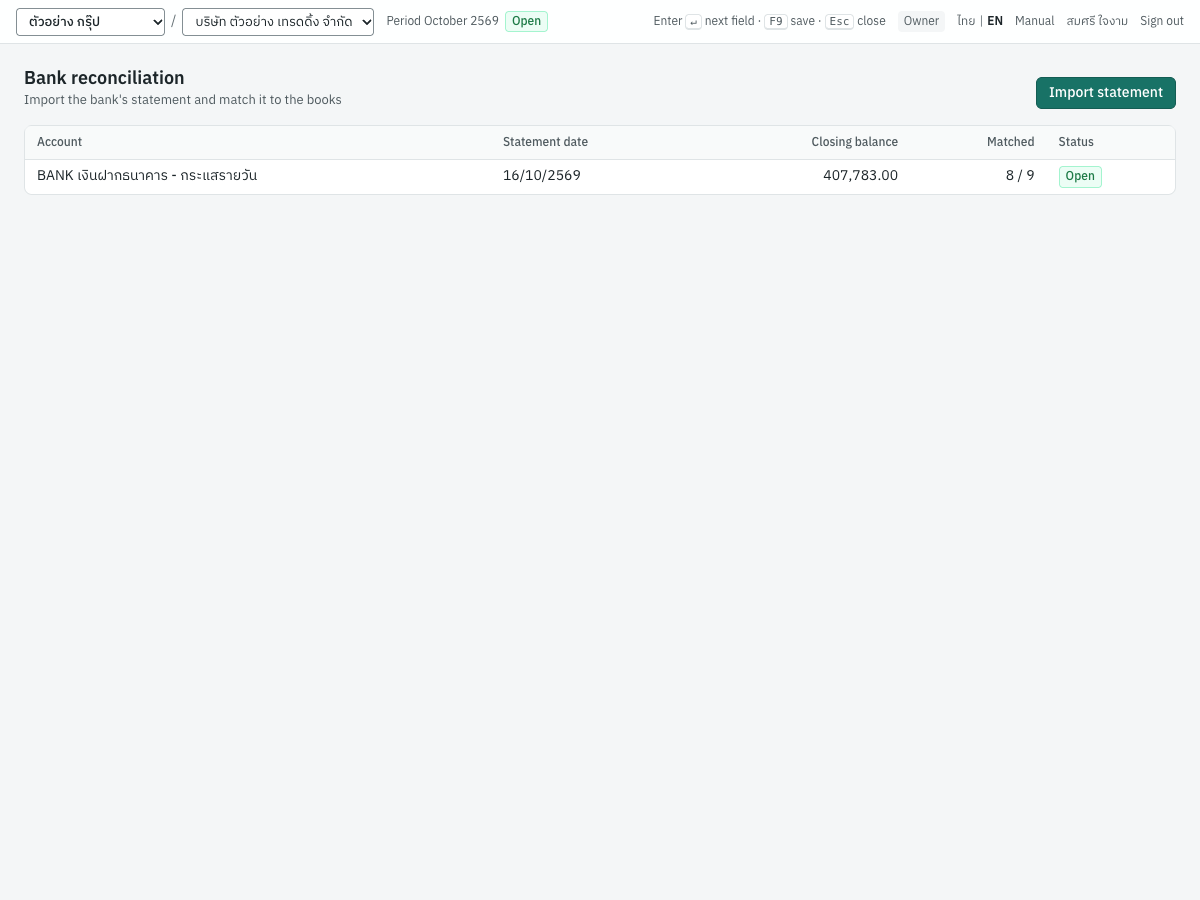Click Sign out
The height and width of the screenshot is (900, 1200).
point(1162,21)
